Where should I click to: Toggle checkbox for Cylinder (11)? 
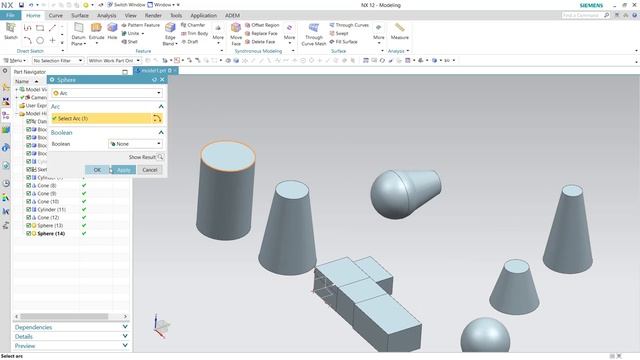[29, 209]
